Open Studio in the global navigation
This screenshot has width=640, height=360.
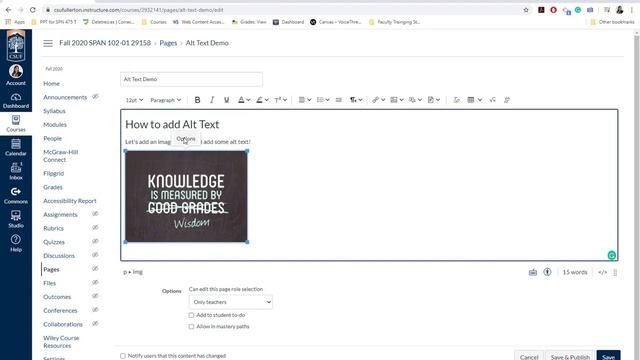16,220
